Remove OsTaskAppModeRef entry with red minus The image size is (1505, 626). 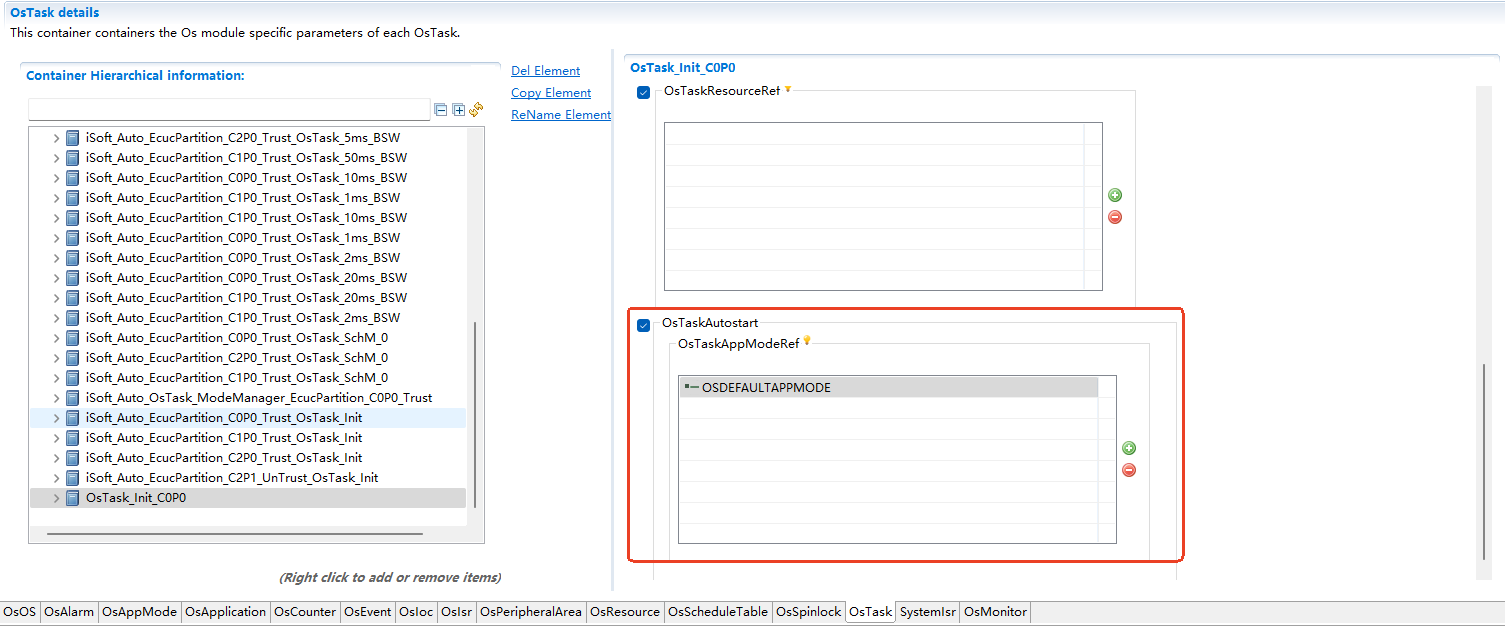(x=1129, y=470)
